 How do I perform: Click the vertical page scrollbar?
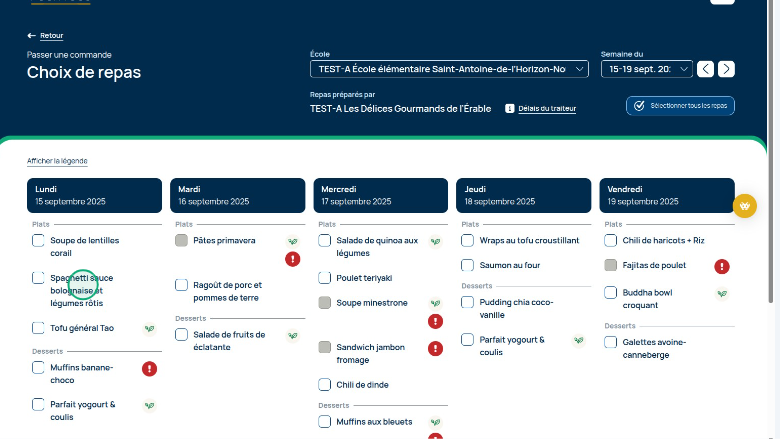pyautogui.click(x=774, y=150)
